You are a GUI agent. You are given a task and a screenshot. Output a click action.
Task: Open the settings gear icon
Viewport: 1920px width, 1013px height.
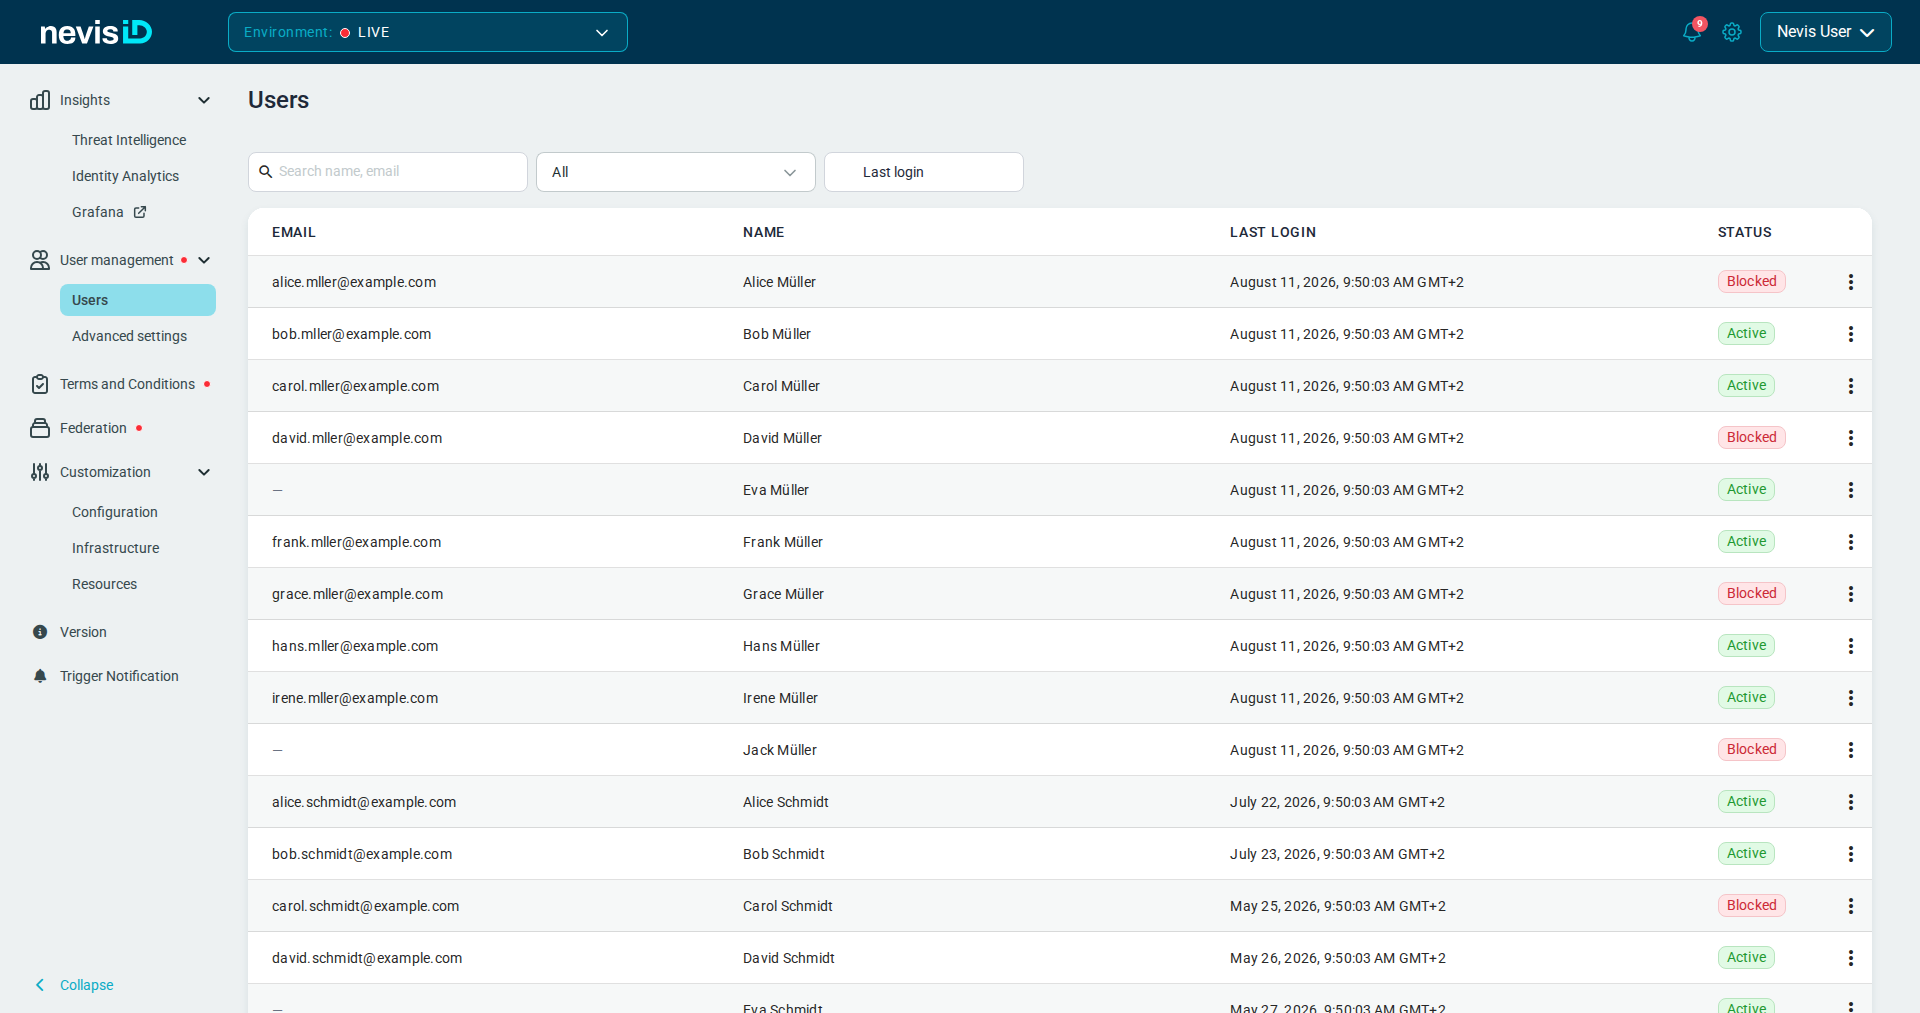pyautogui.click(x=1732, y=32)
